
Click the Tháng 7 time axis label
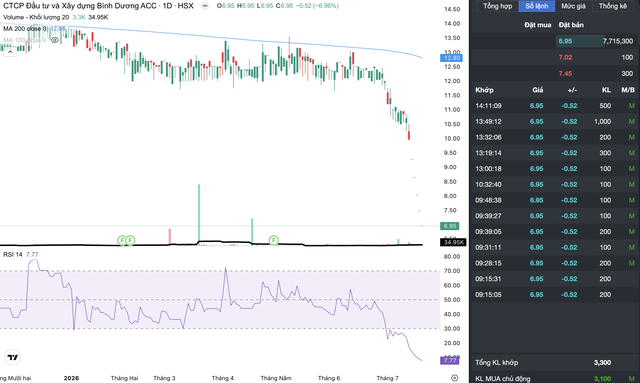click(387, 378)
